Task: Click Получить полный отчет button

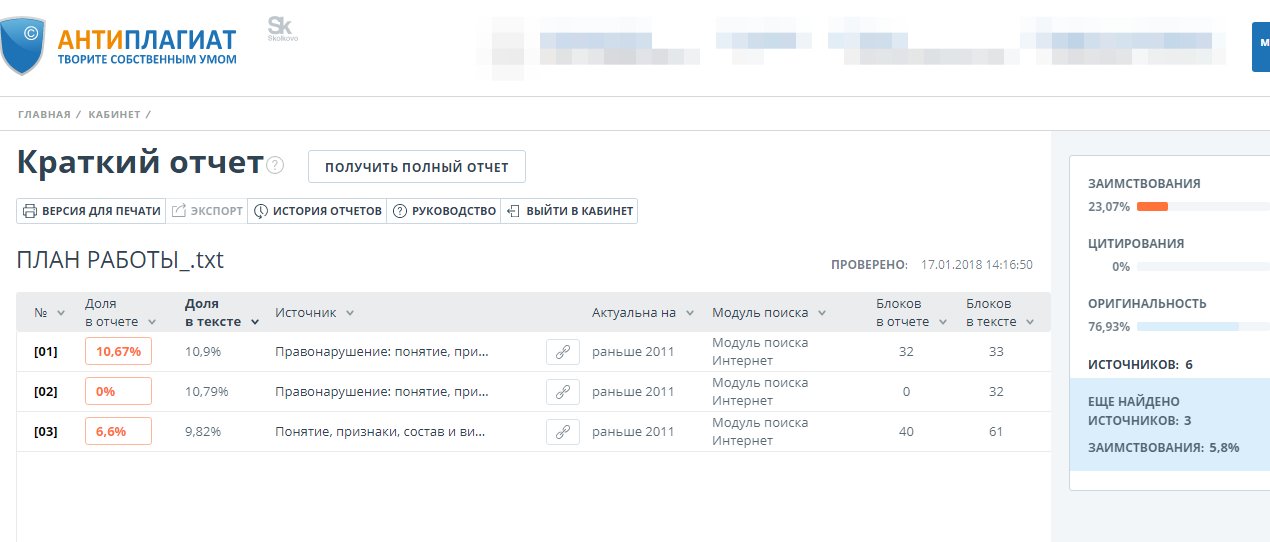Action: point(416,167)
